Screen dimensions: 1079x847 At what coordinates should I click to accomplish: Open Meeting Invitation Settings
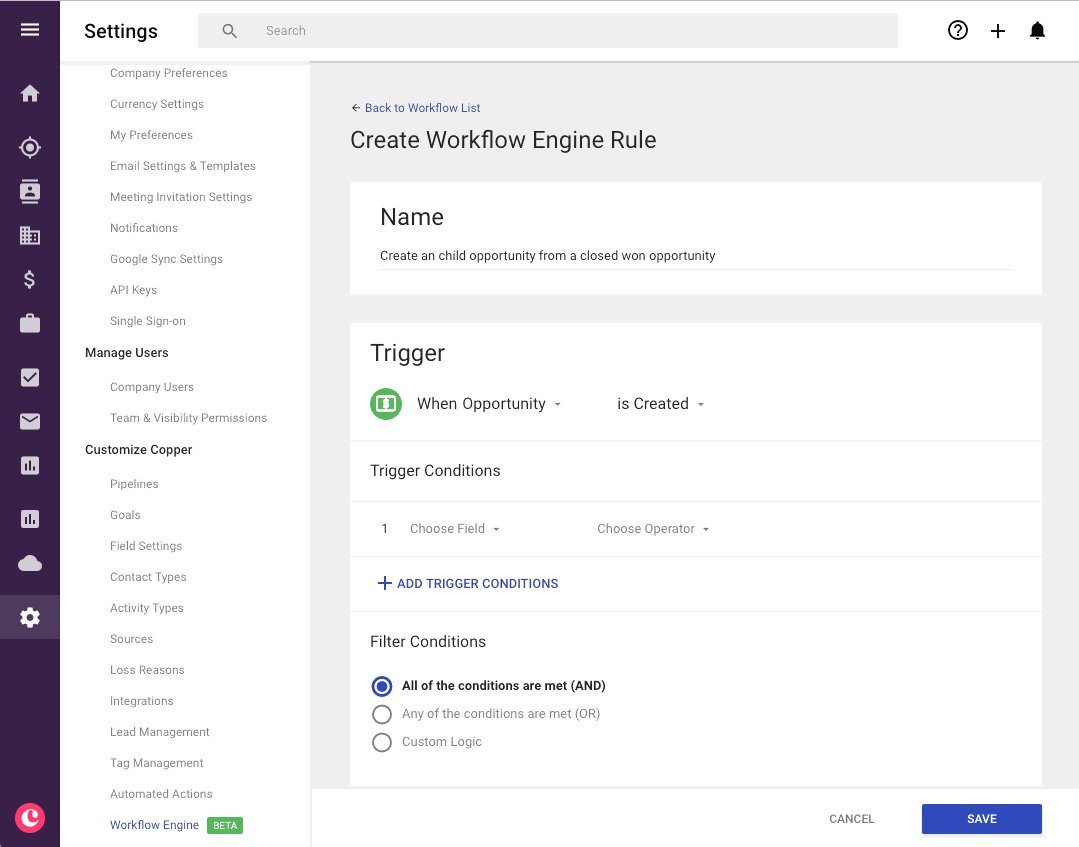[x=181, y=197]
